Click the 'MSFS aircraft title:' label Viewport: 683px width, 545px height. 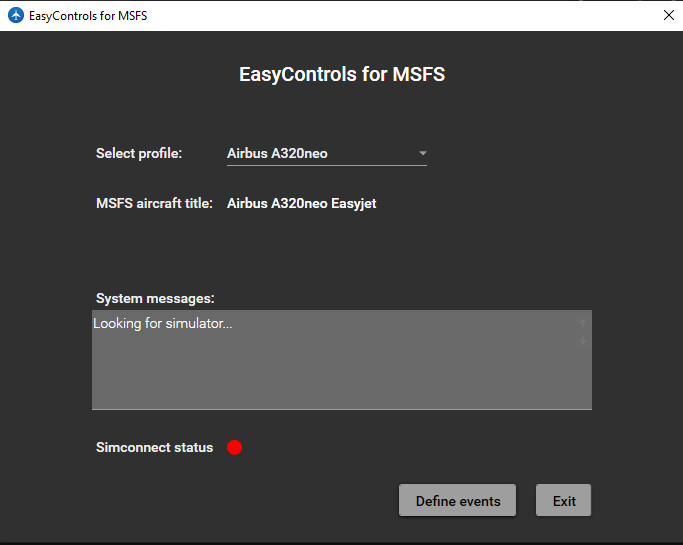coord(154,203)
